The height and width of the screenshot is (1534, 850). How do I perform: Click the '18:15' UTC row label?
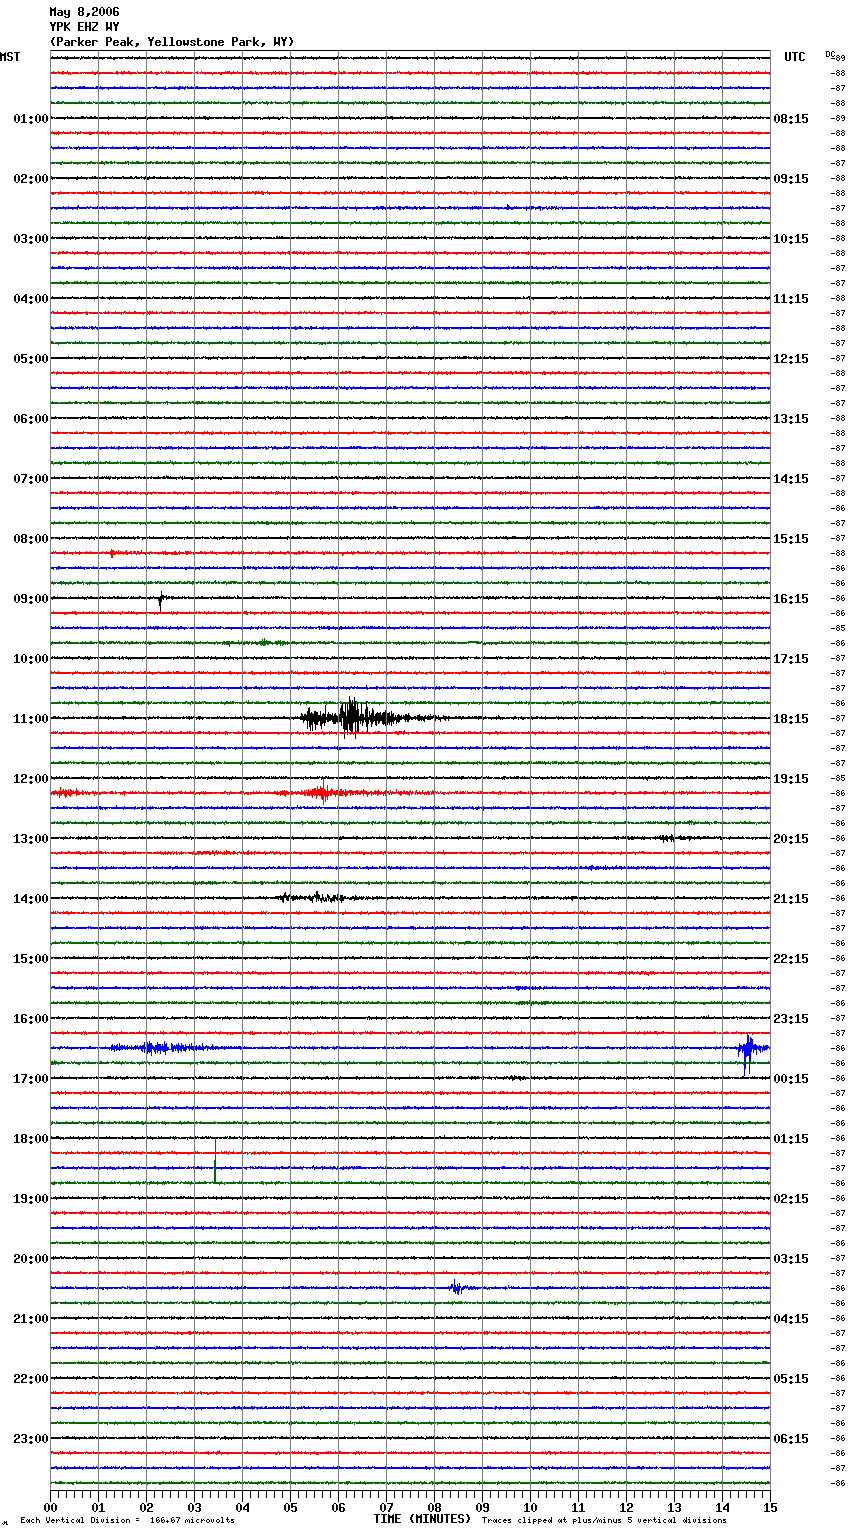791,719
